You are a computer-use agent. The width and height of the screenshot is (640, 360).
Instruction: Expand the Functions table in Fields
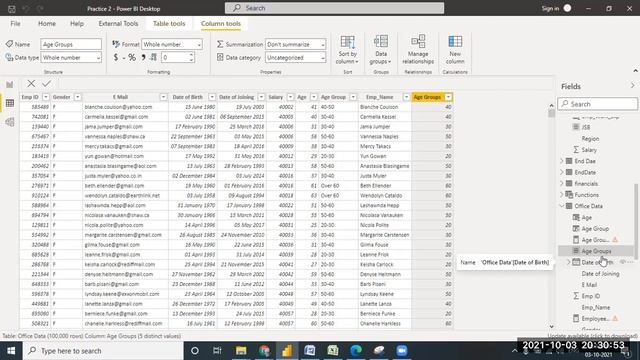click(562, 195)
